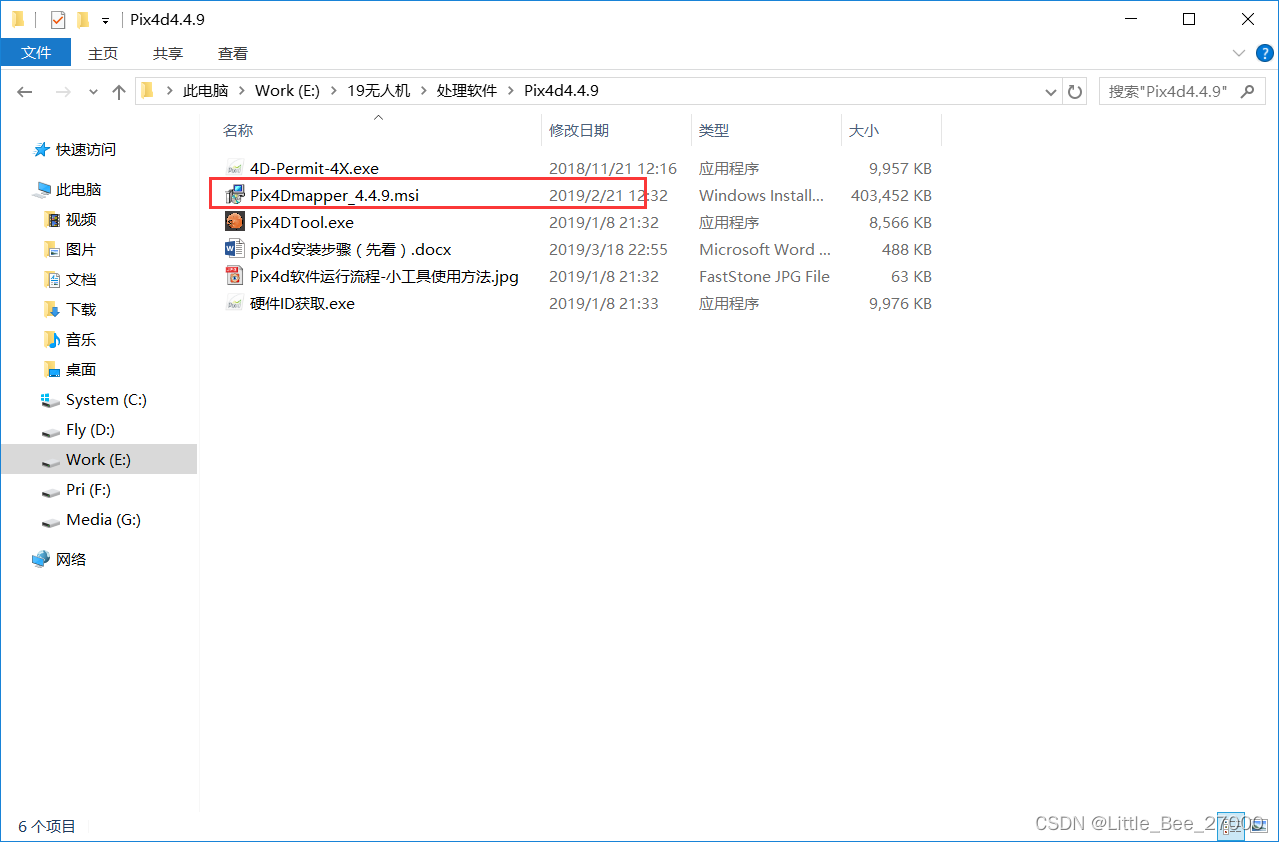Image resolution: width=1279 pixels, height=842 pixels.
Task: Click the new folder icon in title bar
Action: tap(83, 19)
